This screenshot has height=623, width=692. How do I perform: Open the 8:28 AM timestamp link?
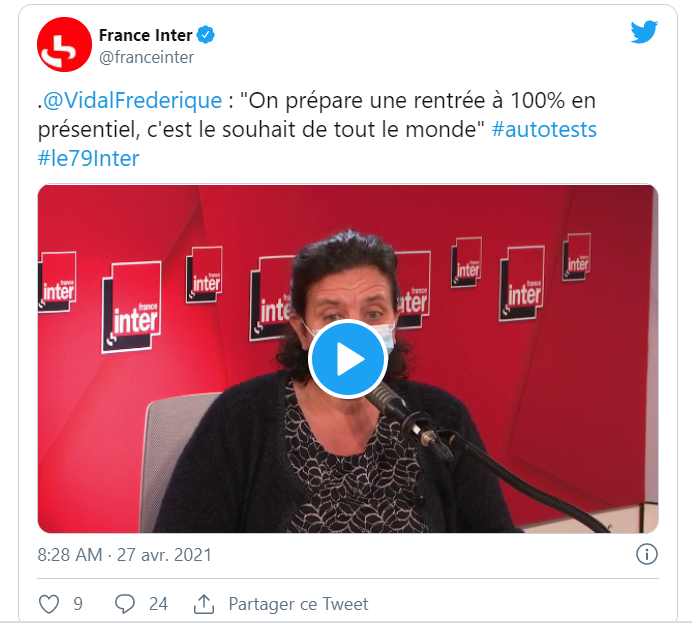[x=70, y=555]
